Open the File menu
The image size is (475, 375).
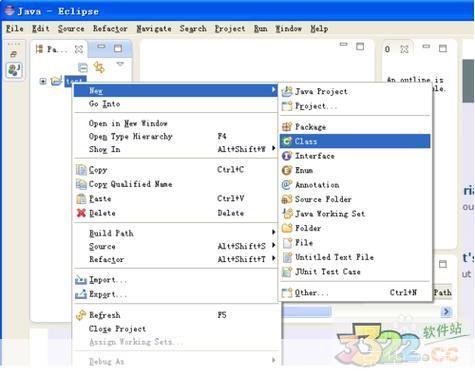coord(15,29)
